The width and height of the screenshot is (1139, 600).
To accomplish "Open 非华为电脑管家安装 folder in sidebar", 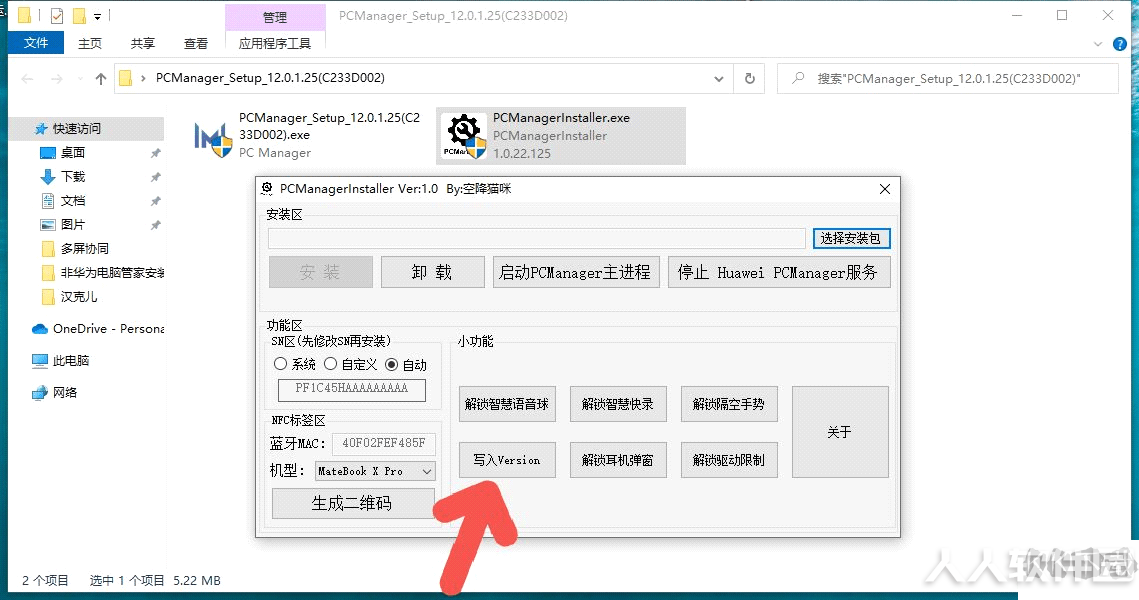I will pyautogui.click(x=112, y=272).
